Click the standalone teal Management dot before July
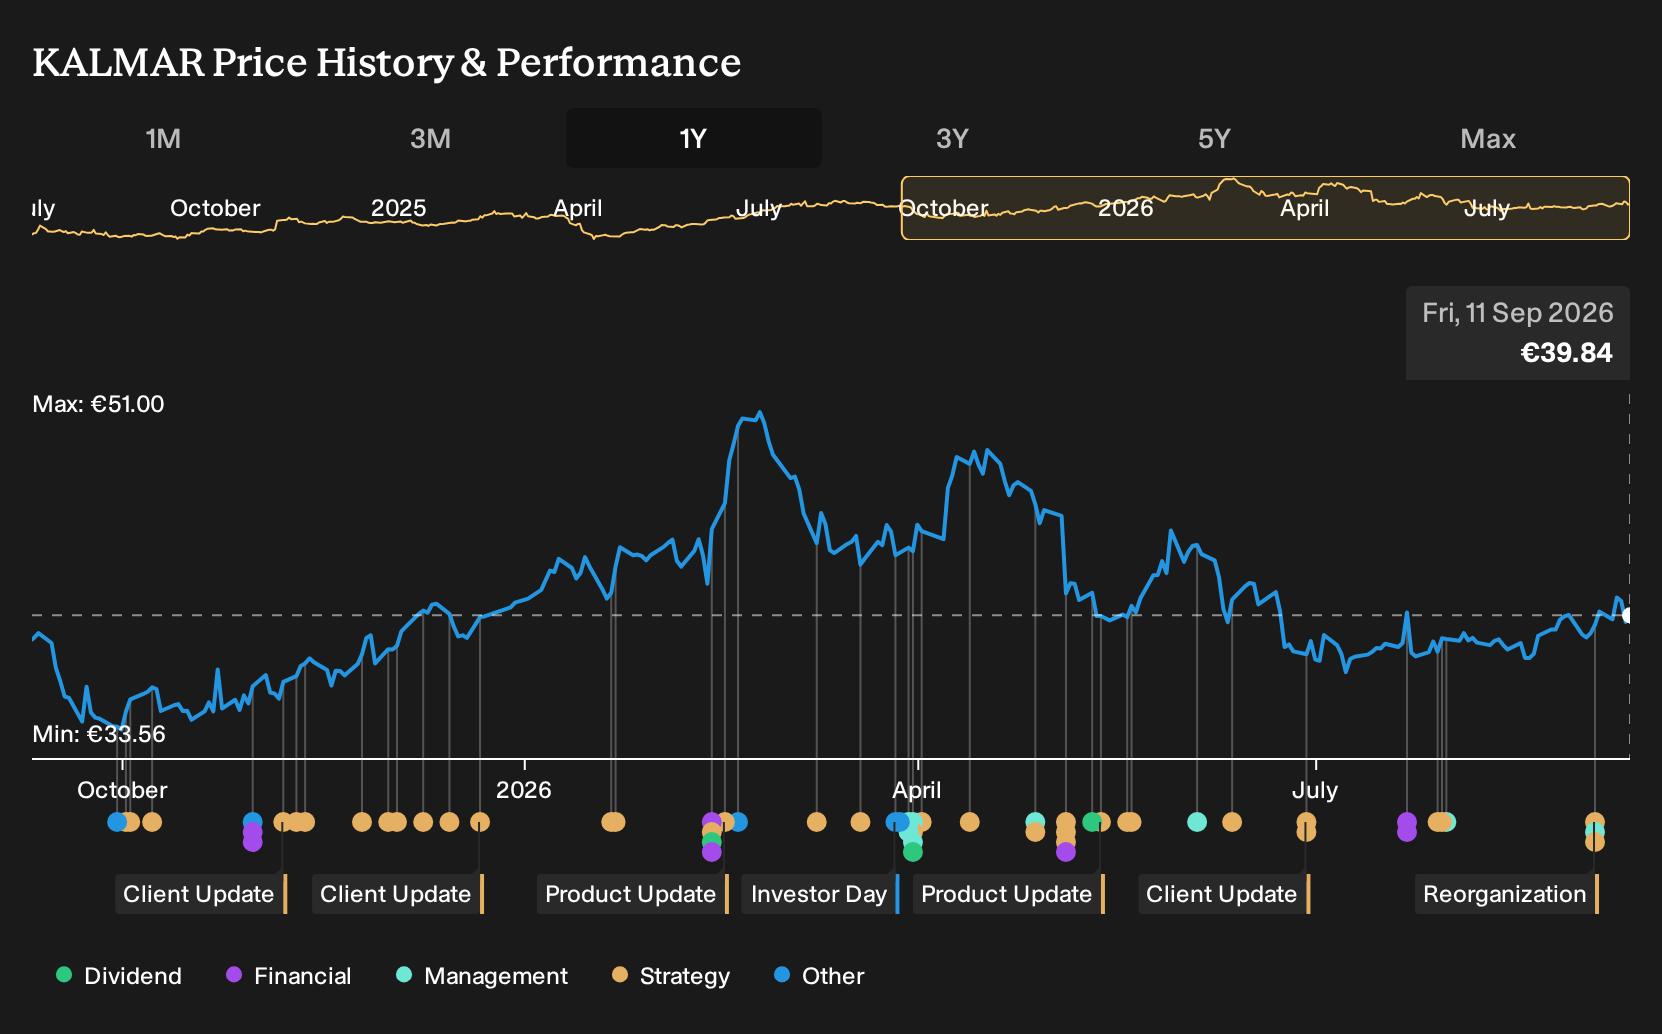The height and width of the screenshot is (1034, 1662). [x=1197, y=822]
